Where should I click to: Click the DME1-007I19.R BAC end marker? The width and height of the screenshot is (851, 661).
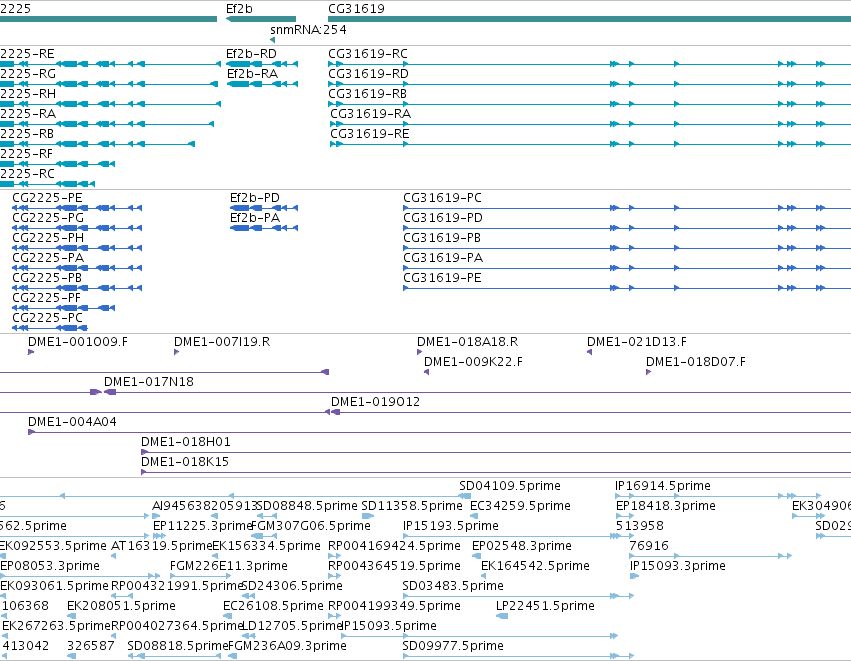[x=176, y=352]
